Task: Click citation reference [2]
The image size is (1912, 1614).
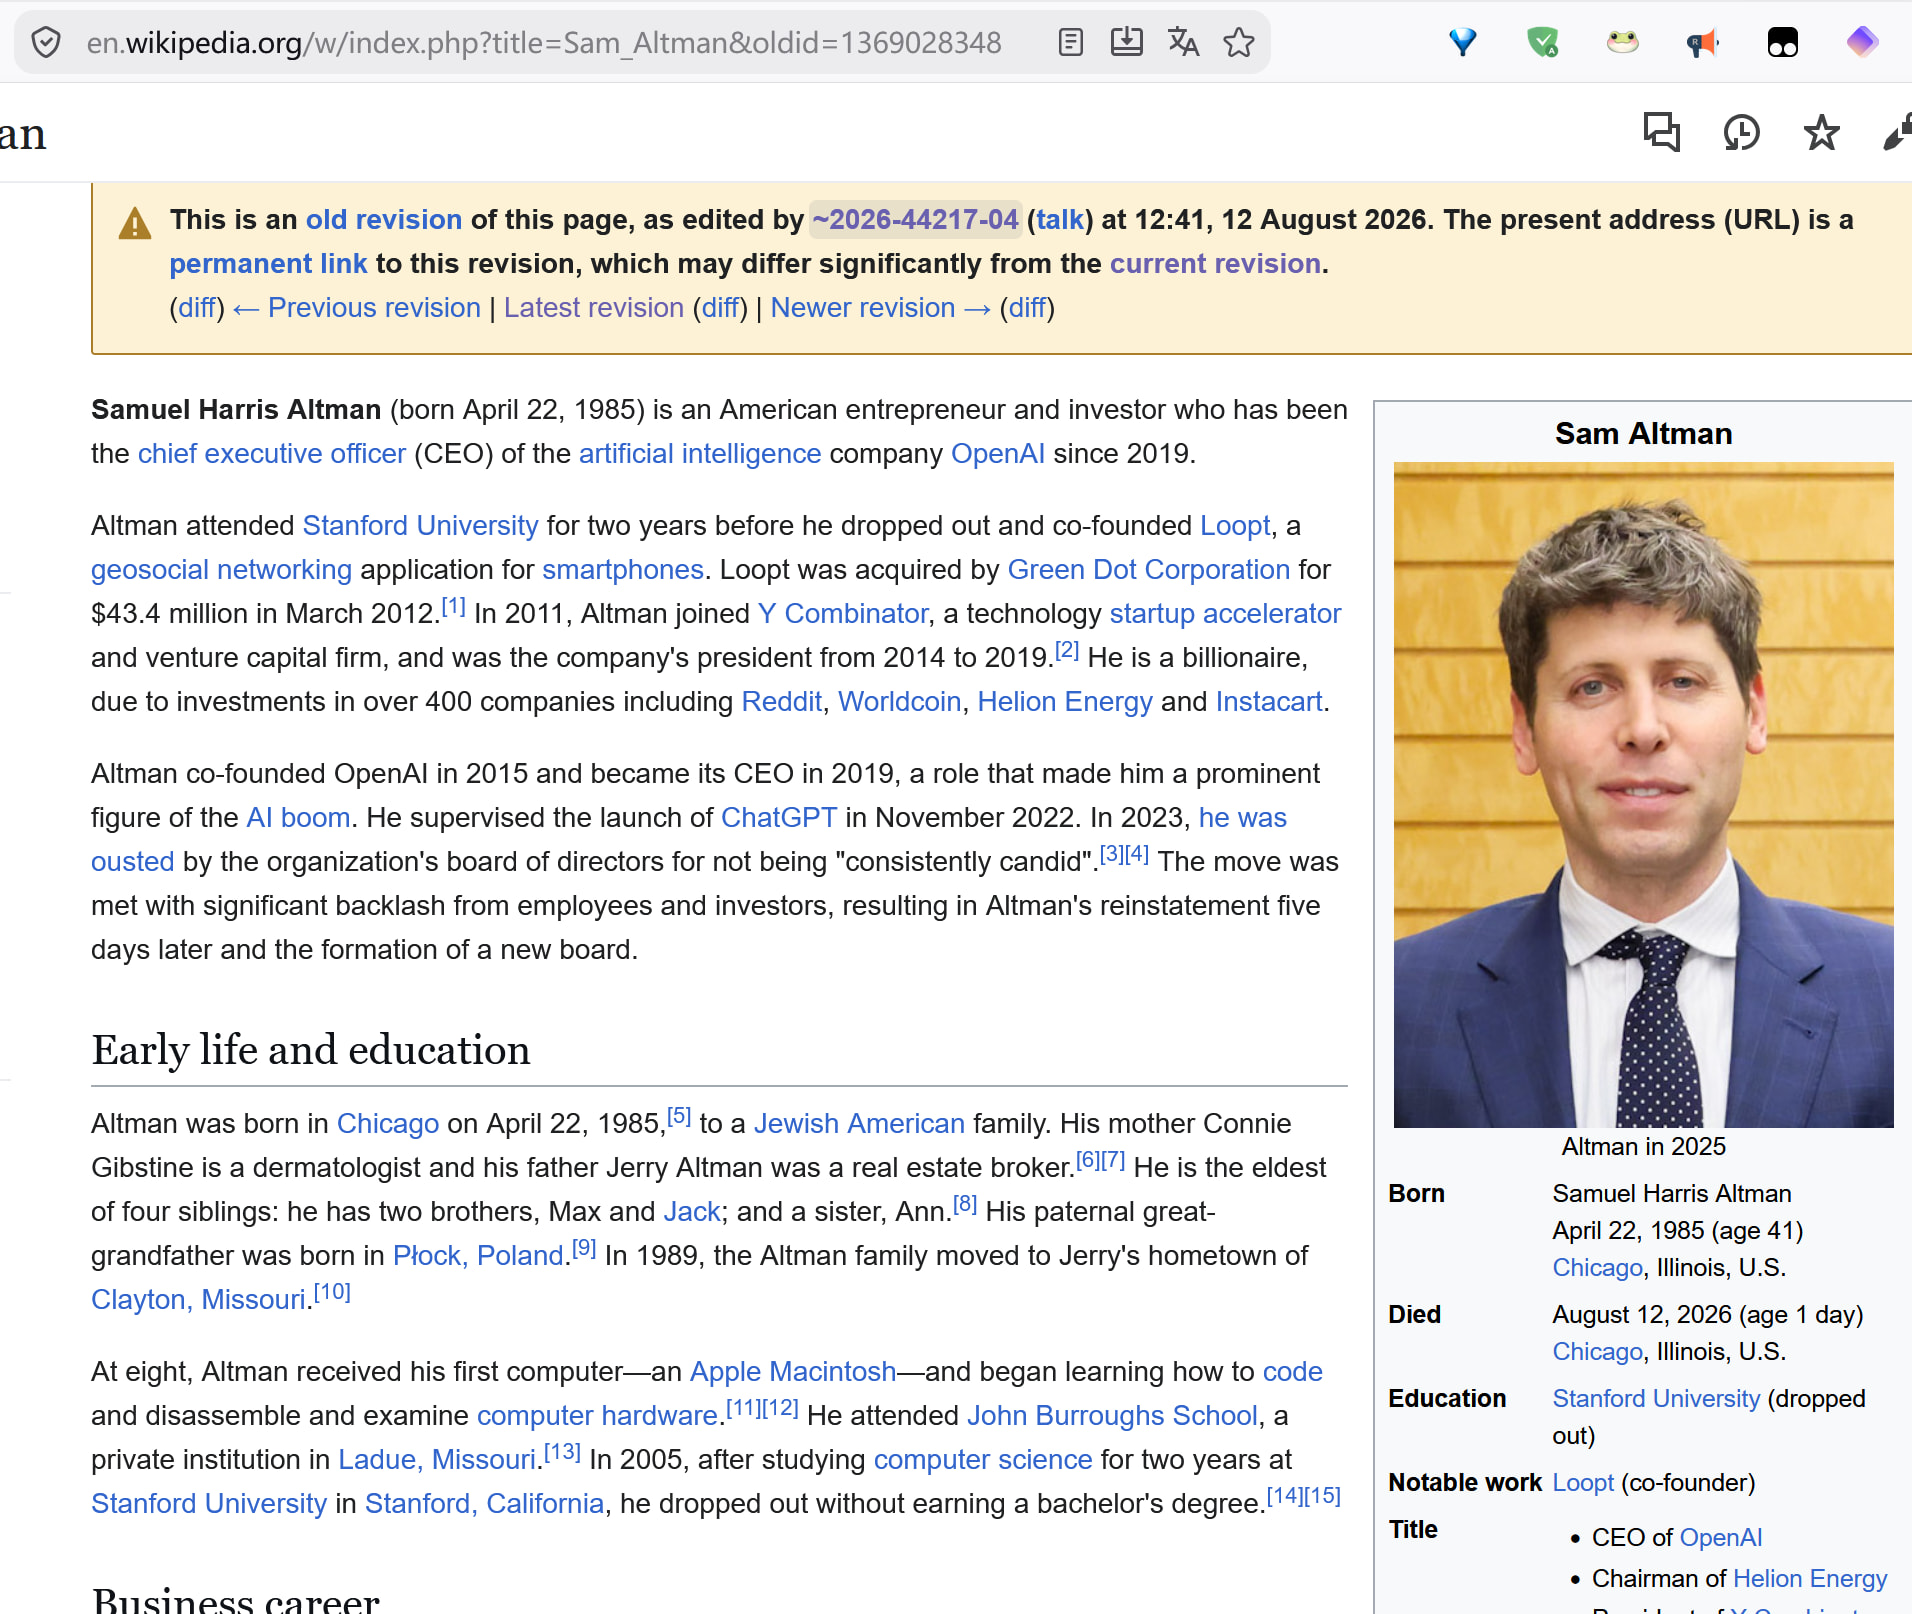Action: (1067, 649)
